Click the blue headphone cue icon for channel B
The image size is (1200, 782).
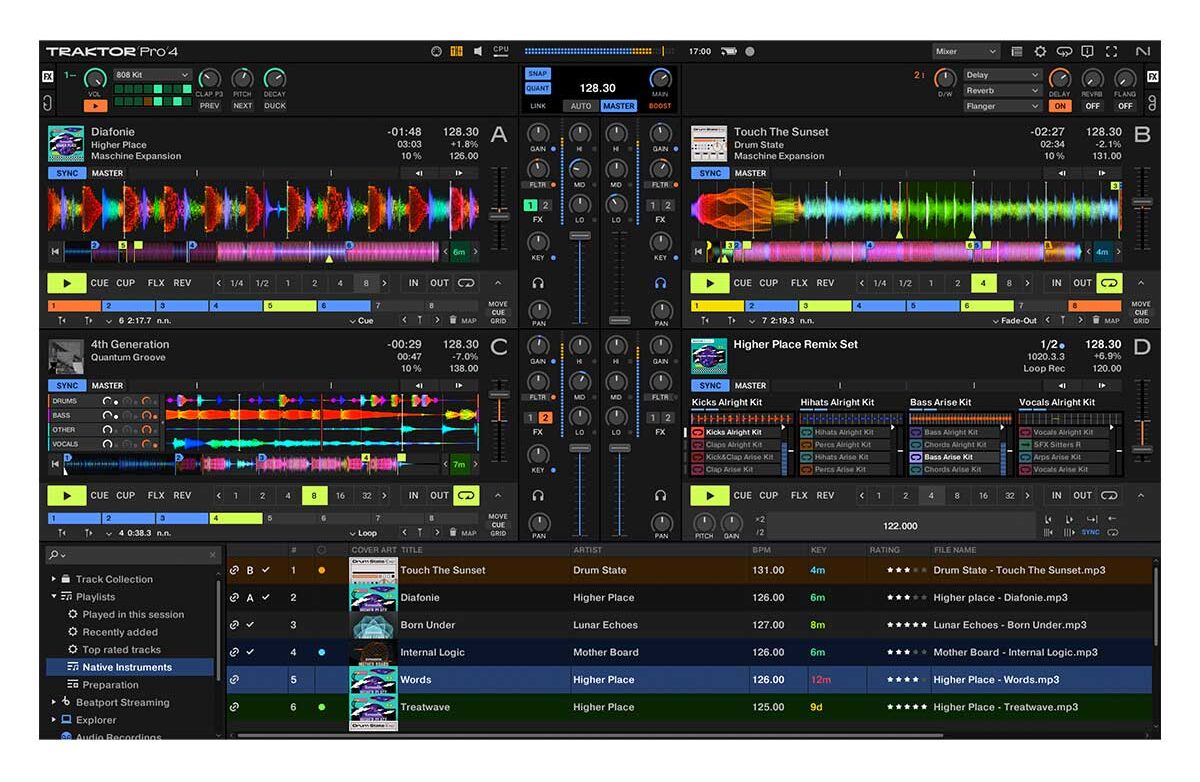click(660, 283)
